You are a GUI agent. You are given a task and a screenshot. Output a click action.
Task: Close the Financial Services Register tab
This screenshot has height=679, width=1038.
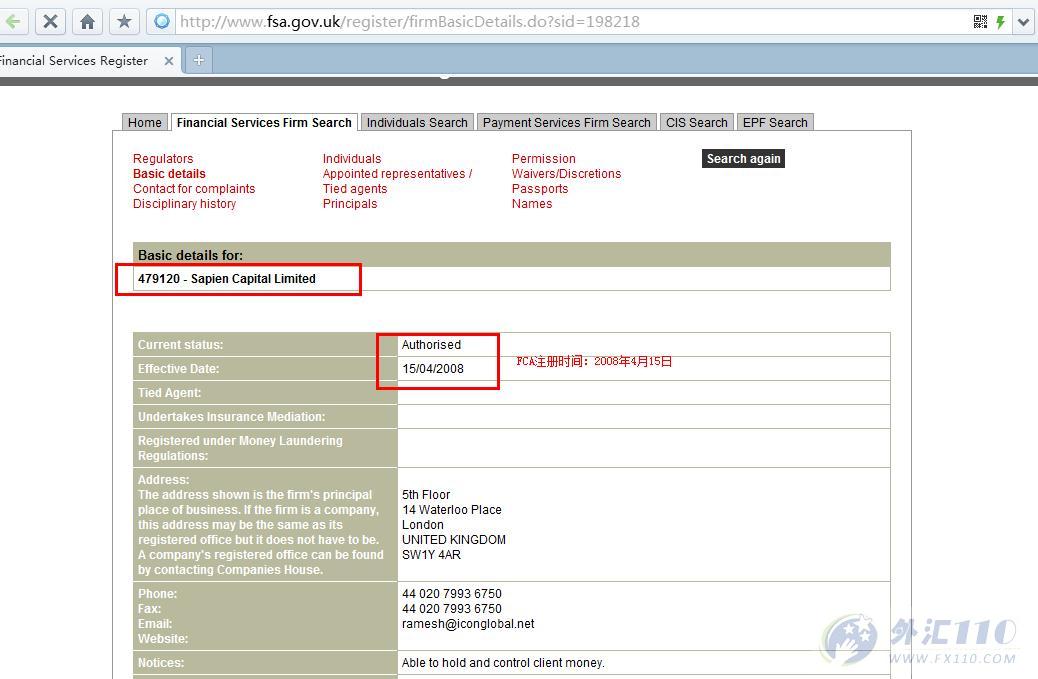click(x=169, y=61)
